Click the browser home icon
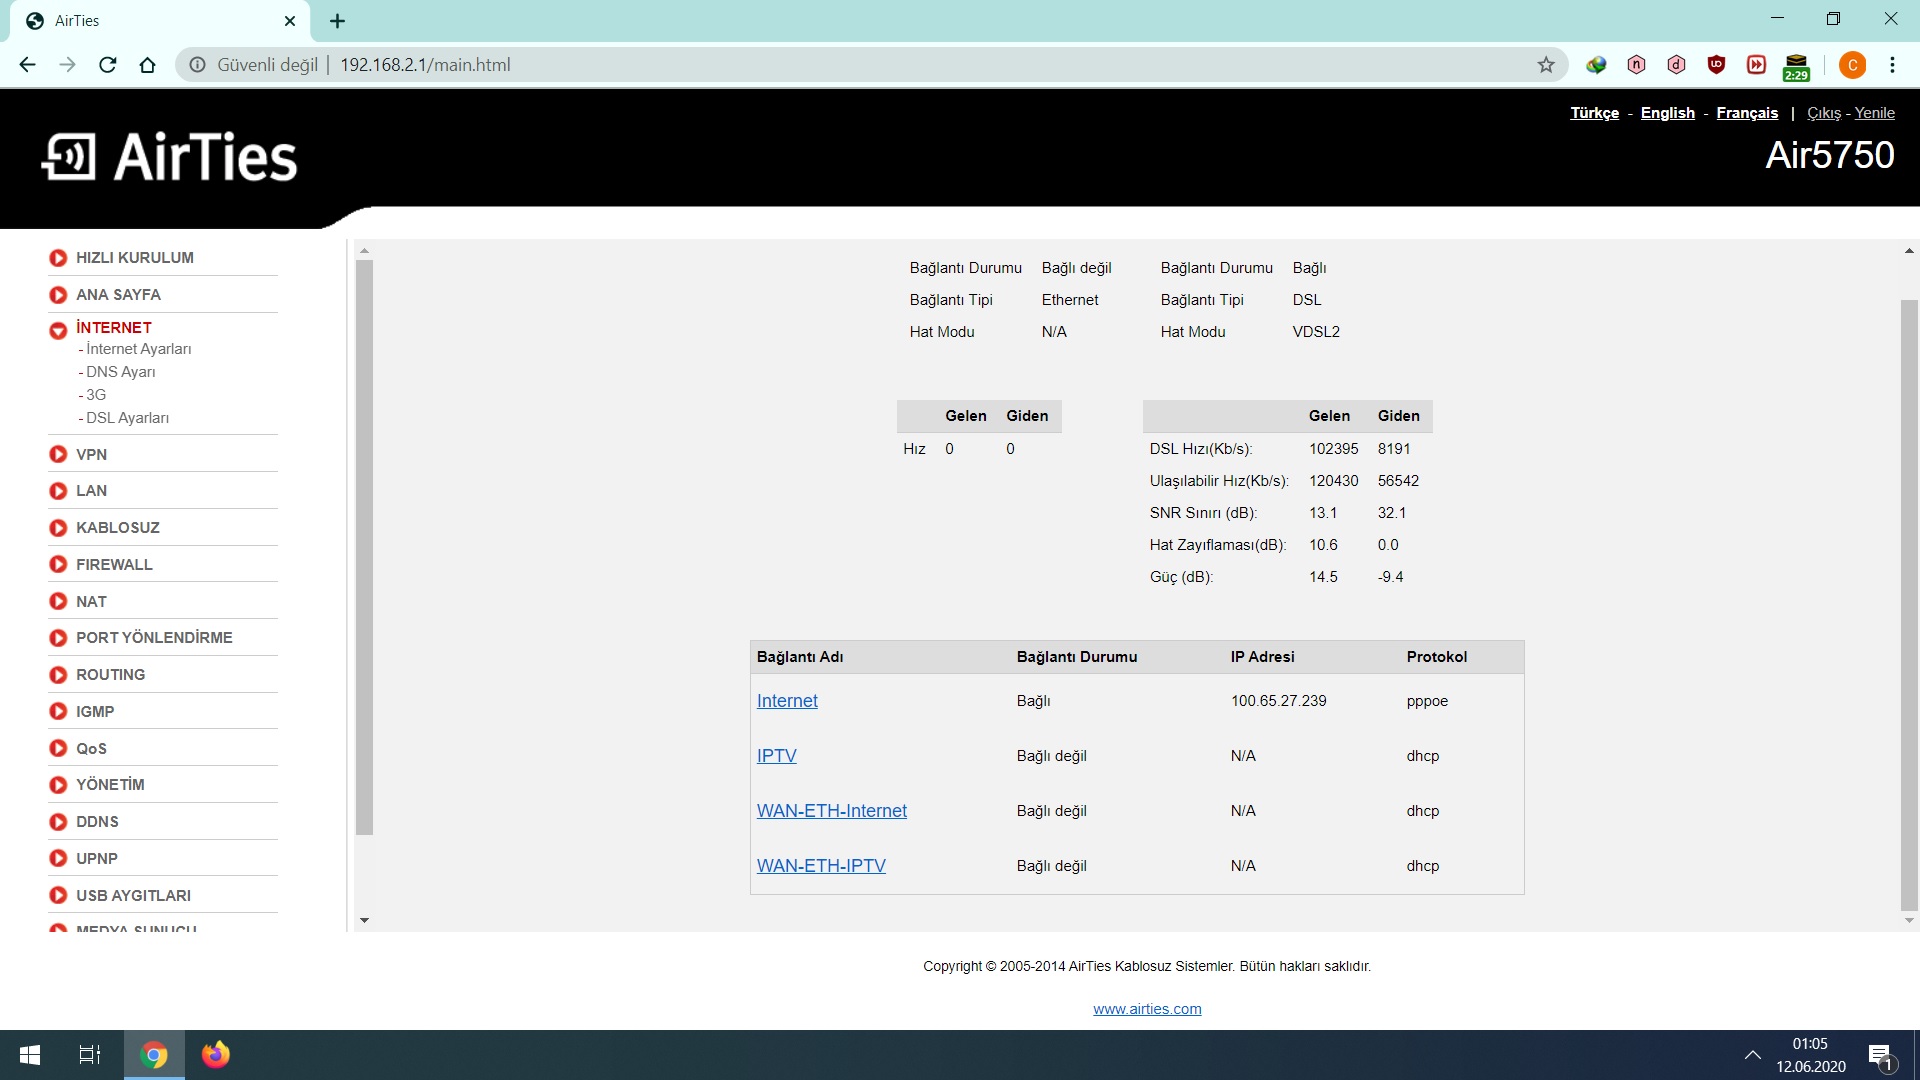The image size is (1920, 1080). 147,65
